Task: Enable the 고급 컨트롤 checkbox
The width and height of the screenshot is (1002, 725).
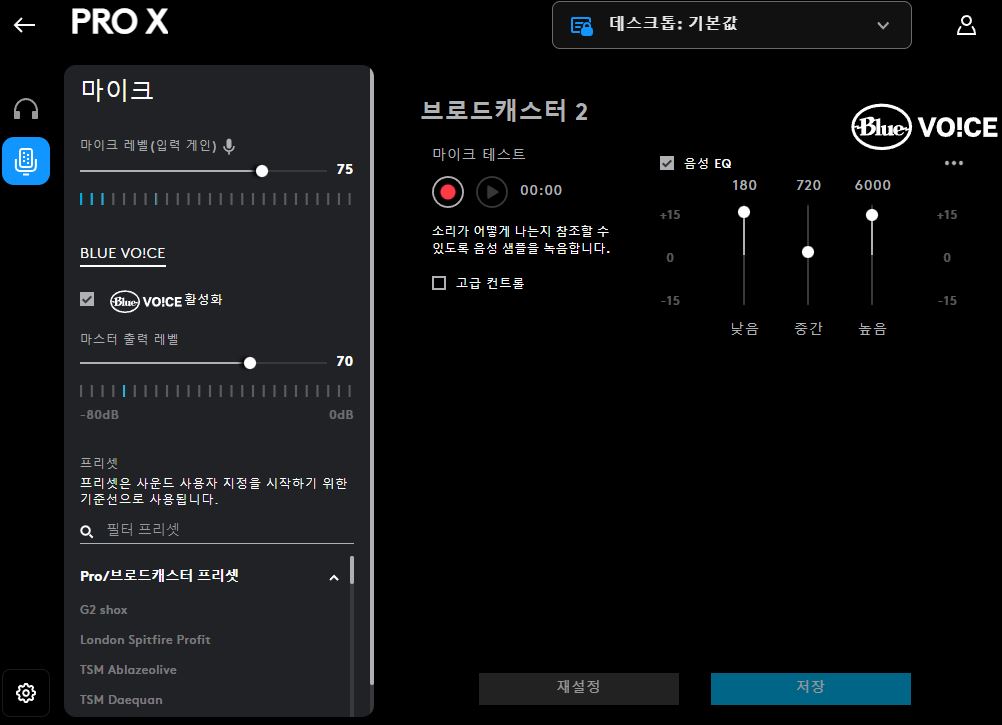Action: [439, 282]
